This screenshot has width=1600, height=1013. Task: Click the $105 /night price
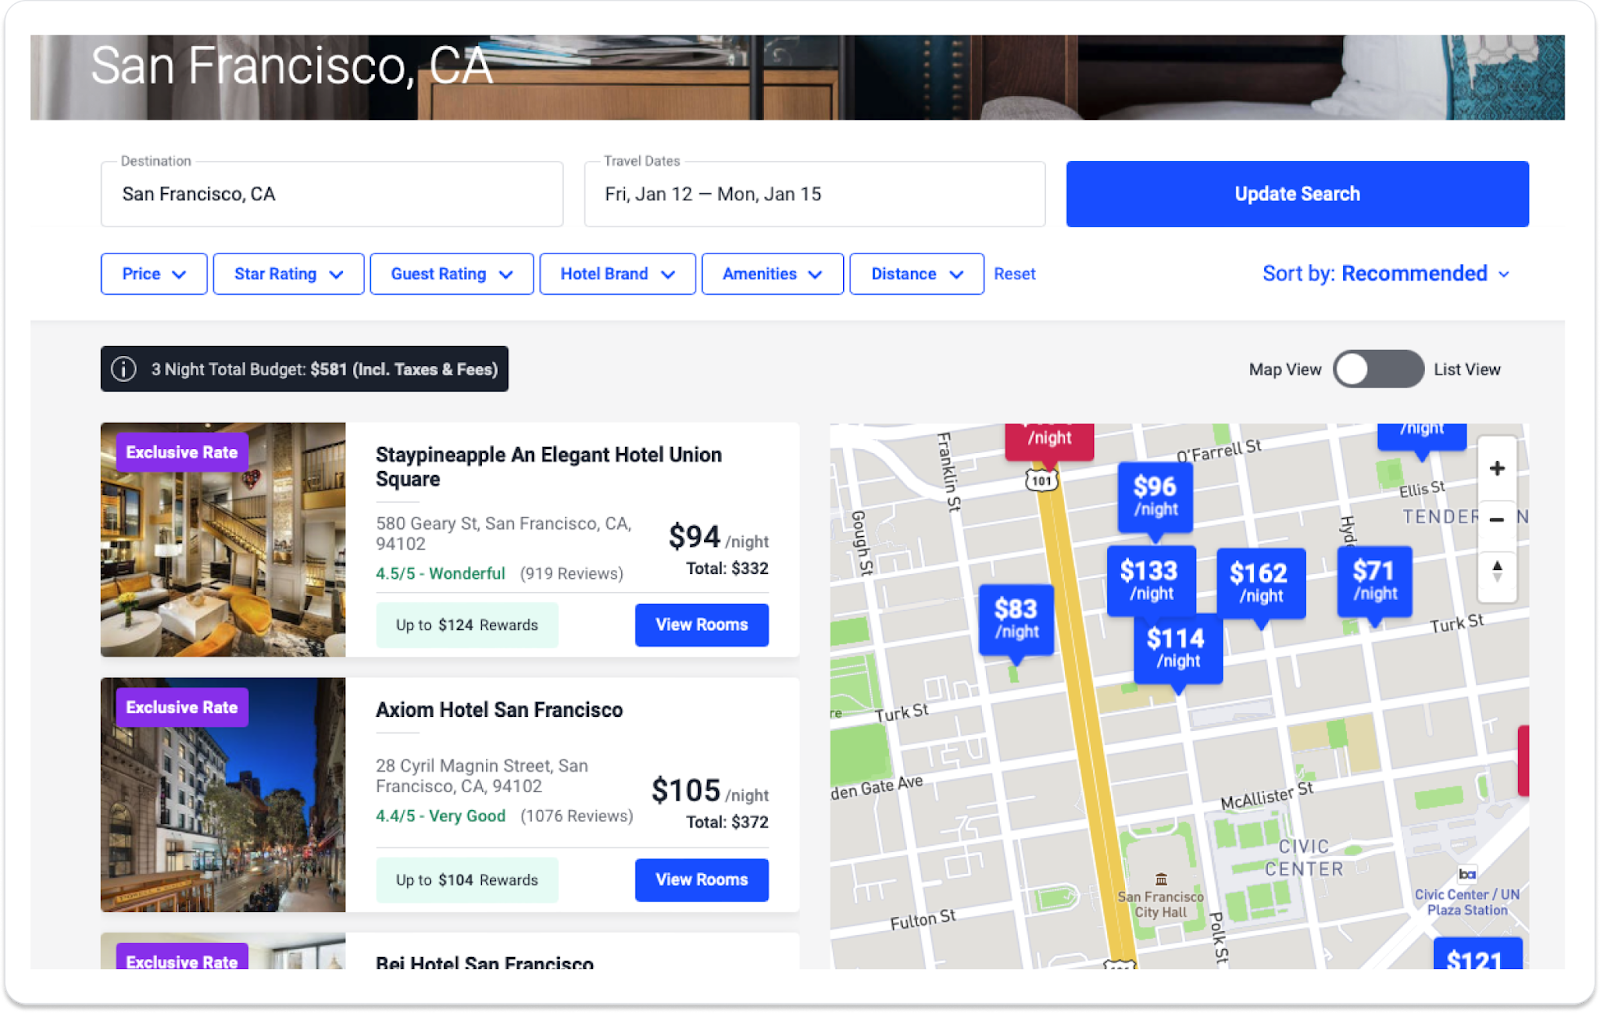click(710, 792)
